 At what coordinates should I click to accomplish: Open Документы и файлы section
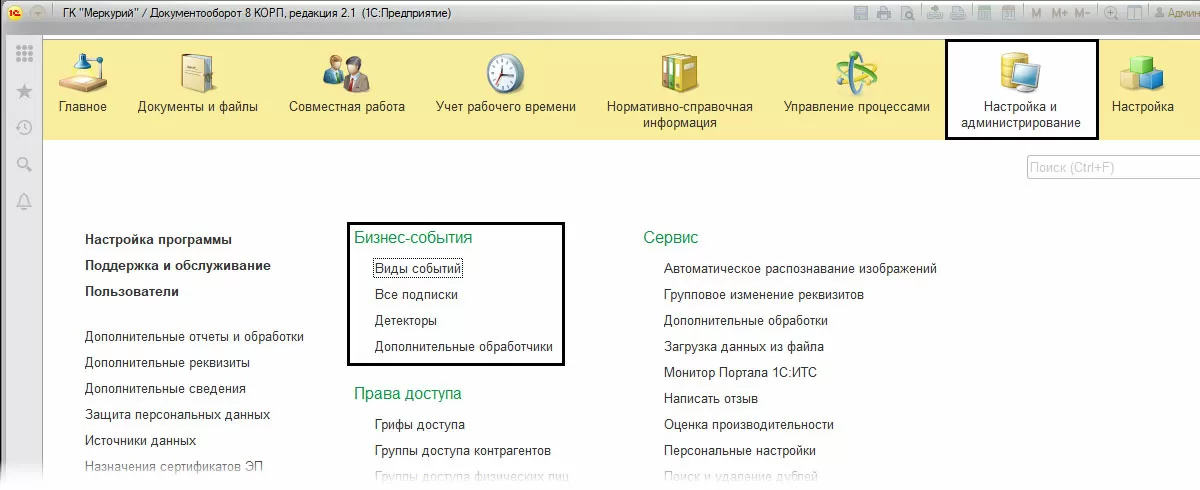[198, 83]
